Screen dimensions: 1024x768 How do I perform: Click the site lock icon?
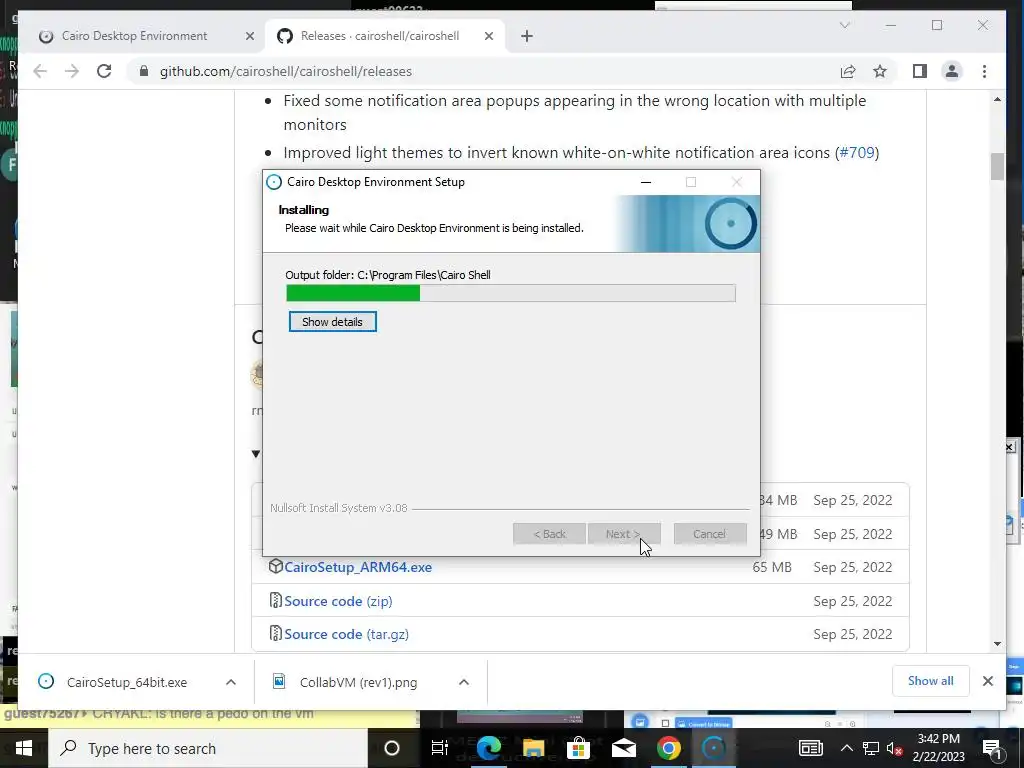pos(144,71)
